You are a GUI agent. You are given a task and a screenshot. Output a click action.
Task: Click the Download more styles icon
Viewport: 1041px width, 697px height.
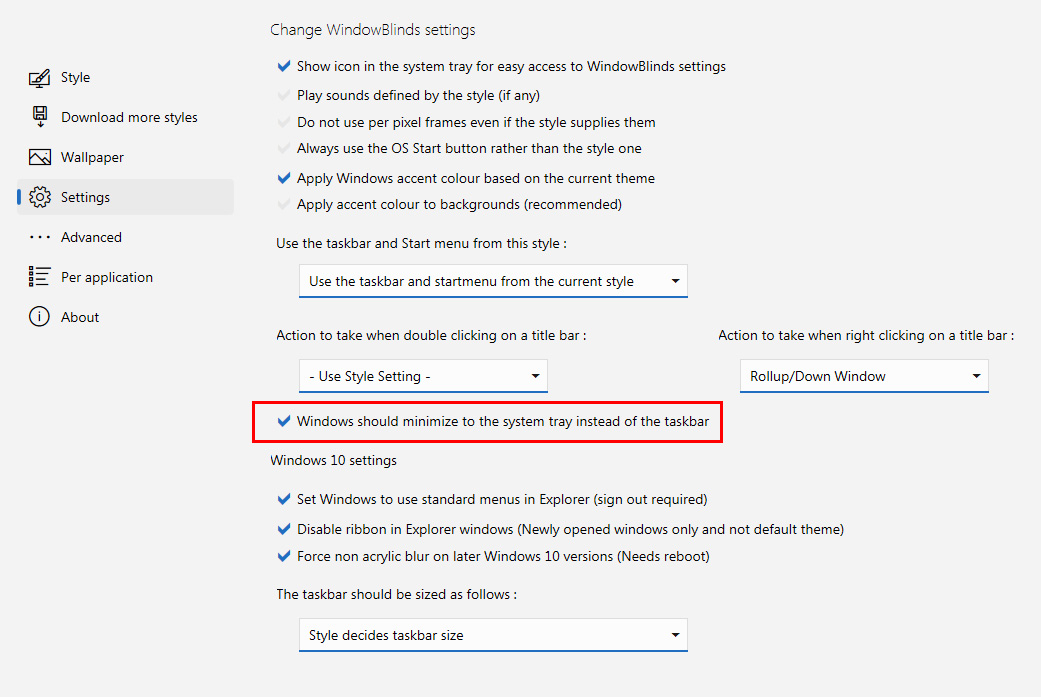click(40, 117)
